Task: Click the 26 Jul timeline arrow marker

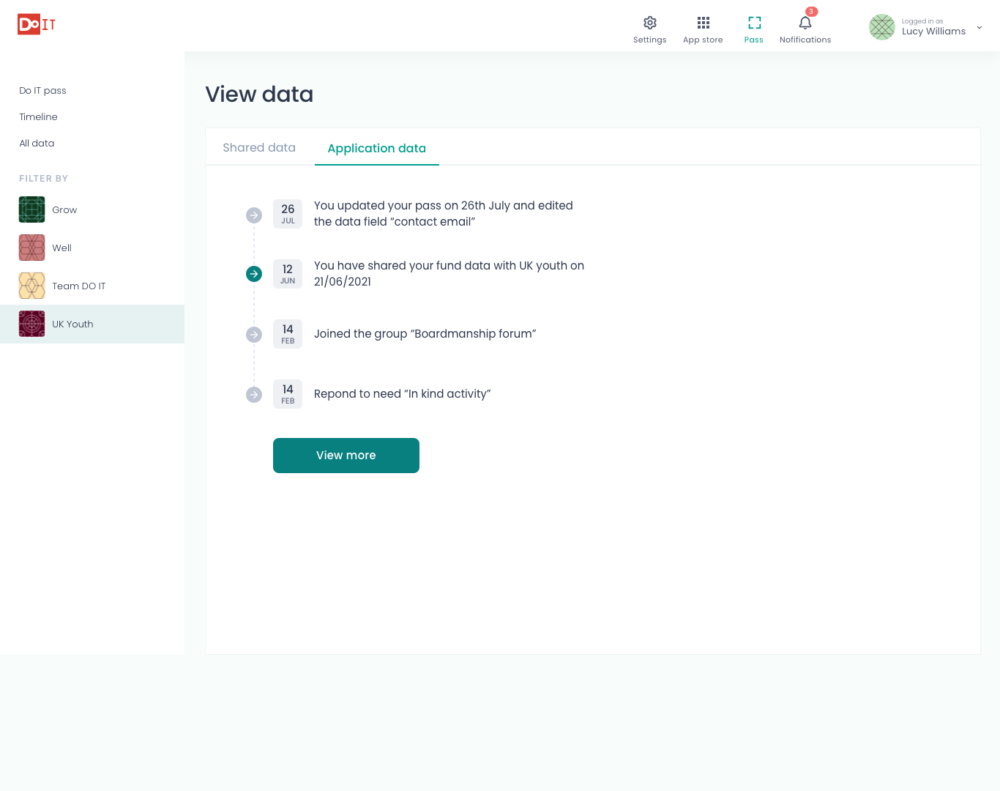Action: (x=254, y=214)
